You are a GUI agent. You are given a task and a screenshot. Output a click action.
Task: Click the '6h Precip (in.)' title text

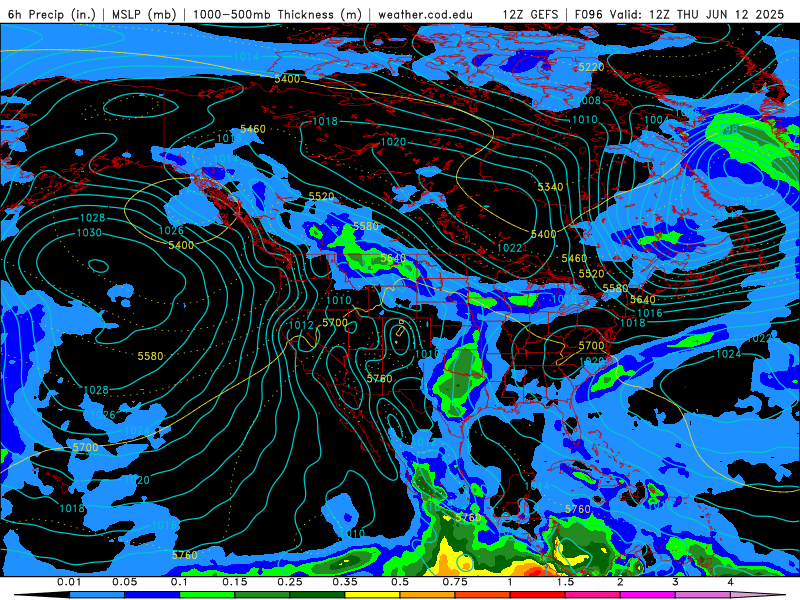[52, 14]
